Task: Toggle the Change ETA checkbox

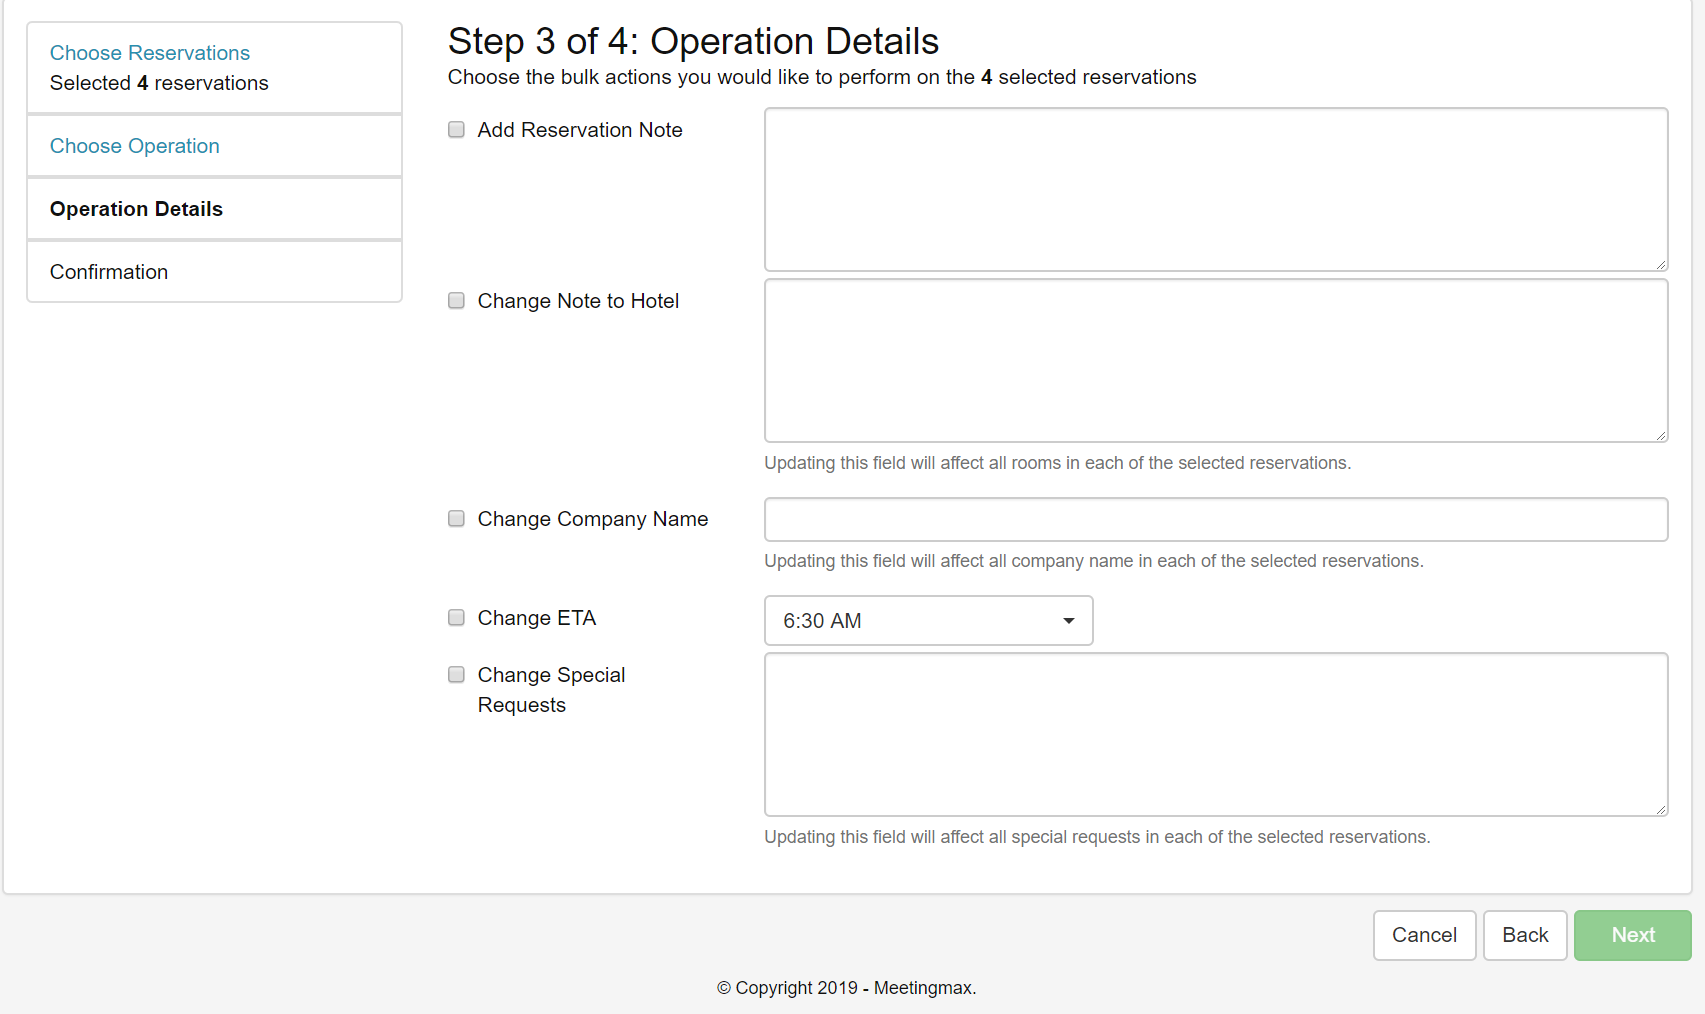Action: tap(456, 618)
